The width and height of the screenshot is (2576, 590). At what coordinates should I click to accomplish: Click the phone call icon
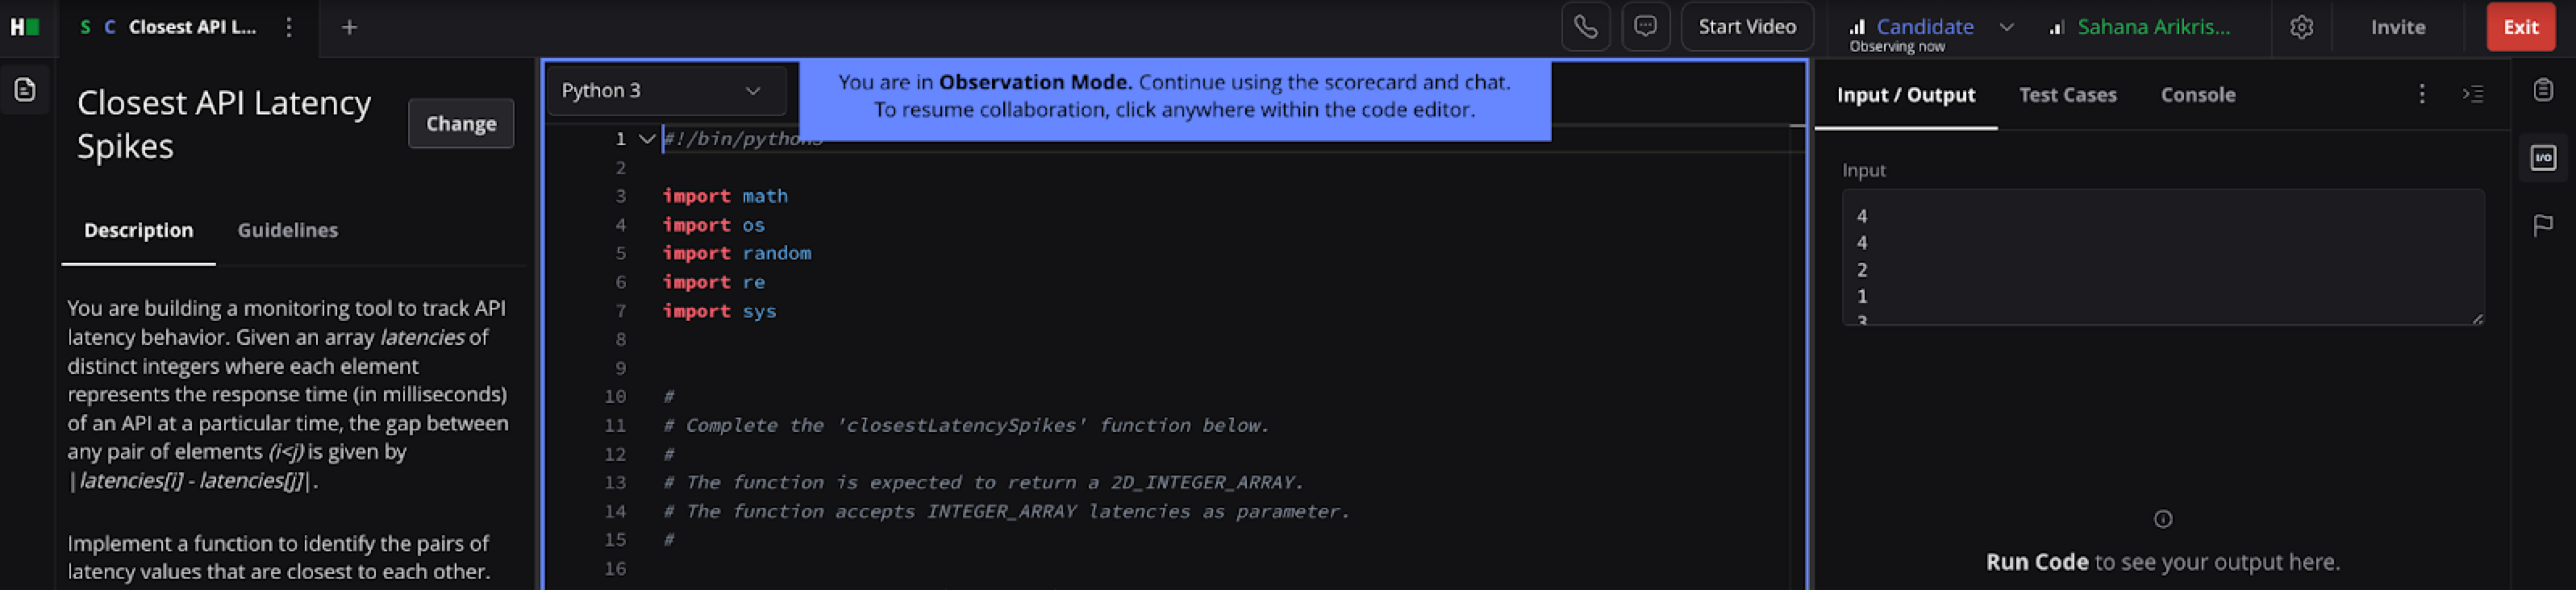[1585, 27]
